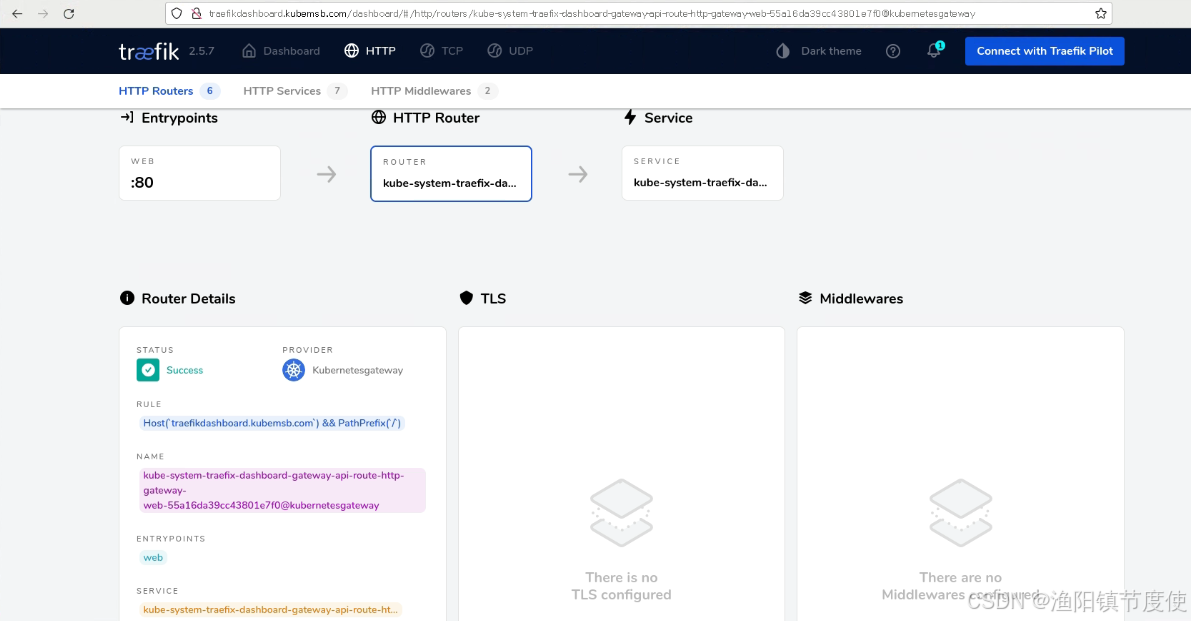Open the SERVICE kube-system-traefix card
The width and height of the screenshot is (1191, 621).
[x=703, y=173]
